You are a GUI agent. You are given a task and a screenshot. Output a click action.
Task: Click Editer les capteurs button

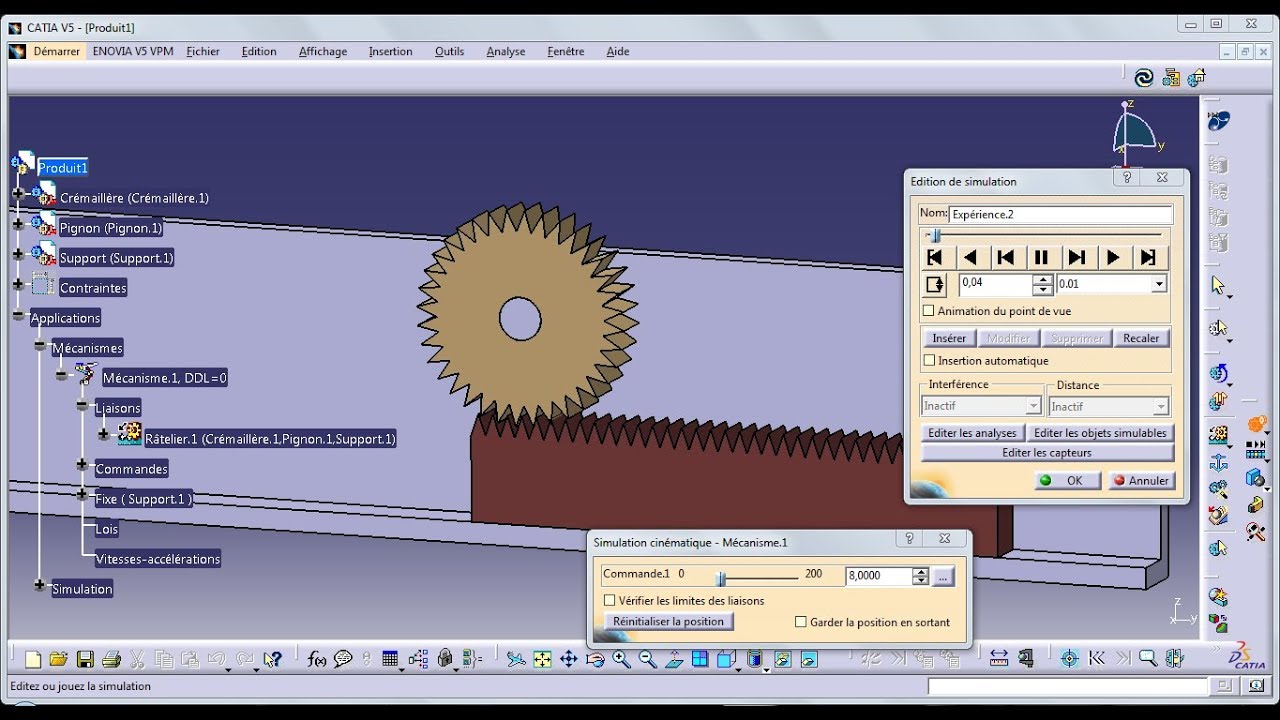point(1047,453)
